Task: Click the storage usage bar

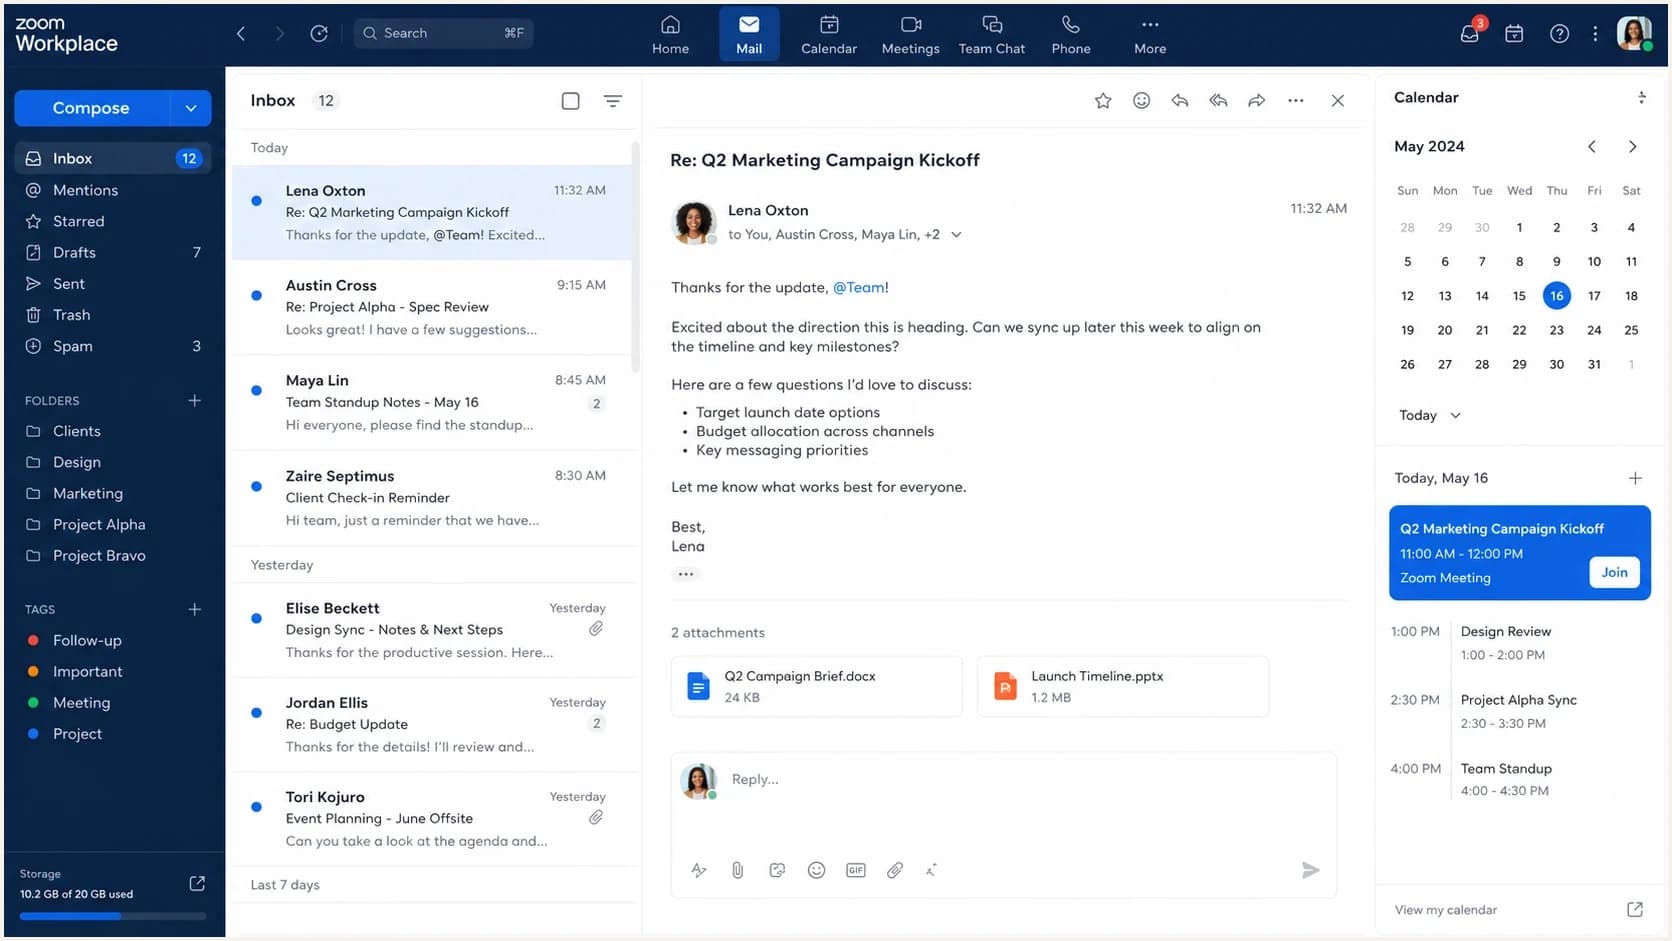Action: pyautogui.click(x=113, y=916)
